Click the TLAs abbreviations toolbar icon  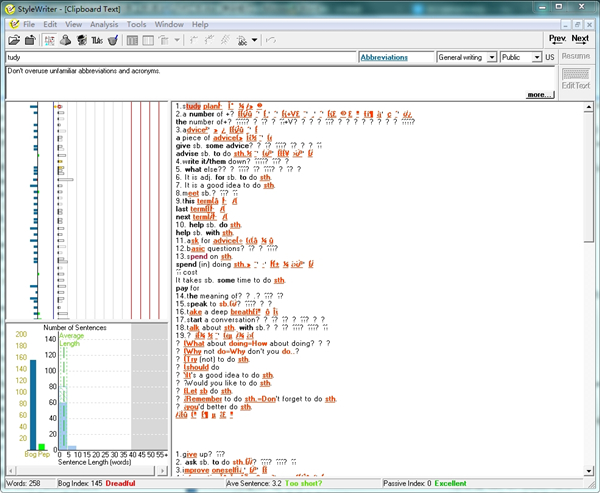[96, 40]
